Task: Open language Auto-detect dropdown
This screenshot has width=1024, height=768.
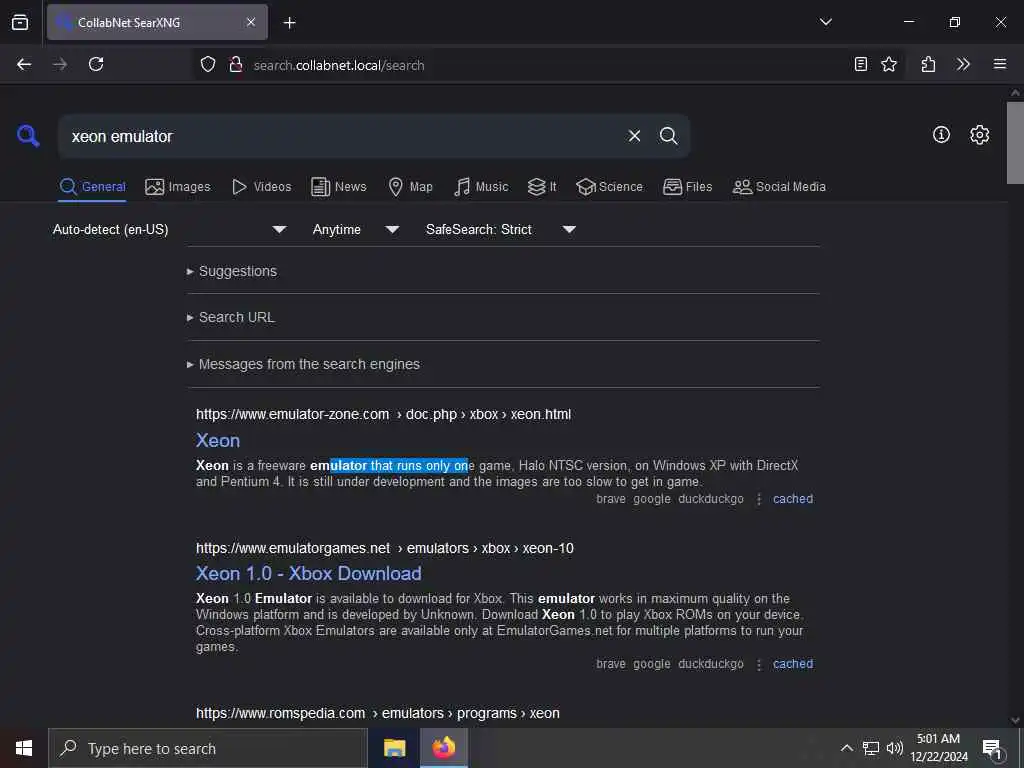Action: (x=170, y=229)
